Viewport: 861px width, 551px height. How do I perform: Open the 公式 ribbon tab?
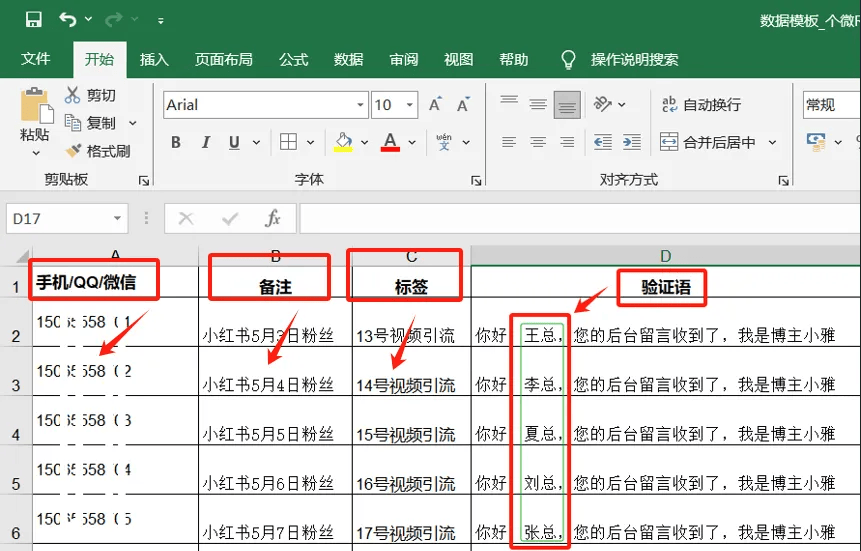(x=293, y=59)
